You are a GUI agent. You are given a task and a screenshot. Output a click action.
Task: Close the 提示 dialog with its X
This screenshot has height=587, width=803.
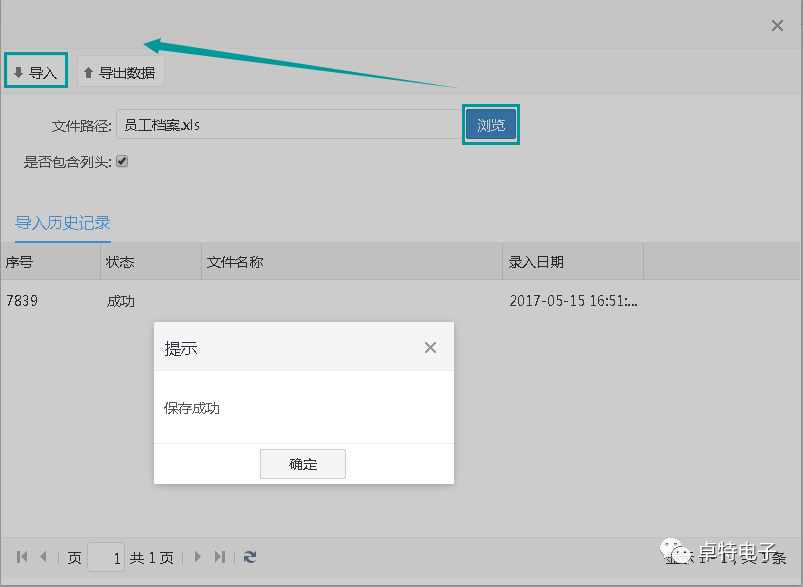[430, 348]
